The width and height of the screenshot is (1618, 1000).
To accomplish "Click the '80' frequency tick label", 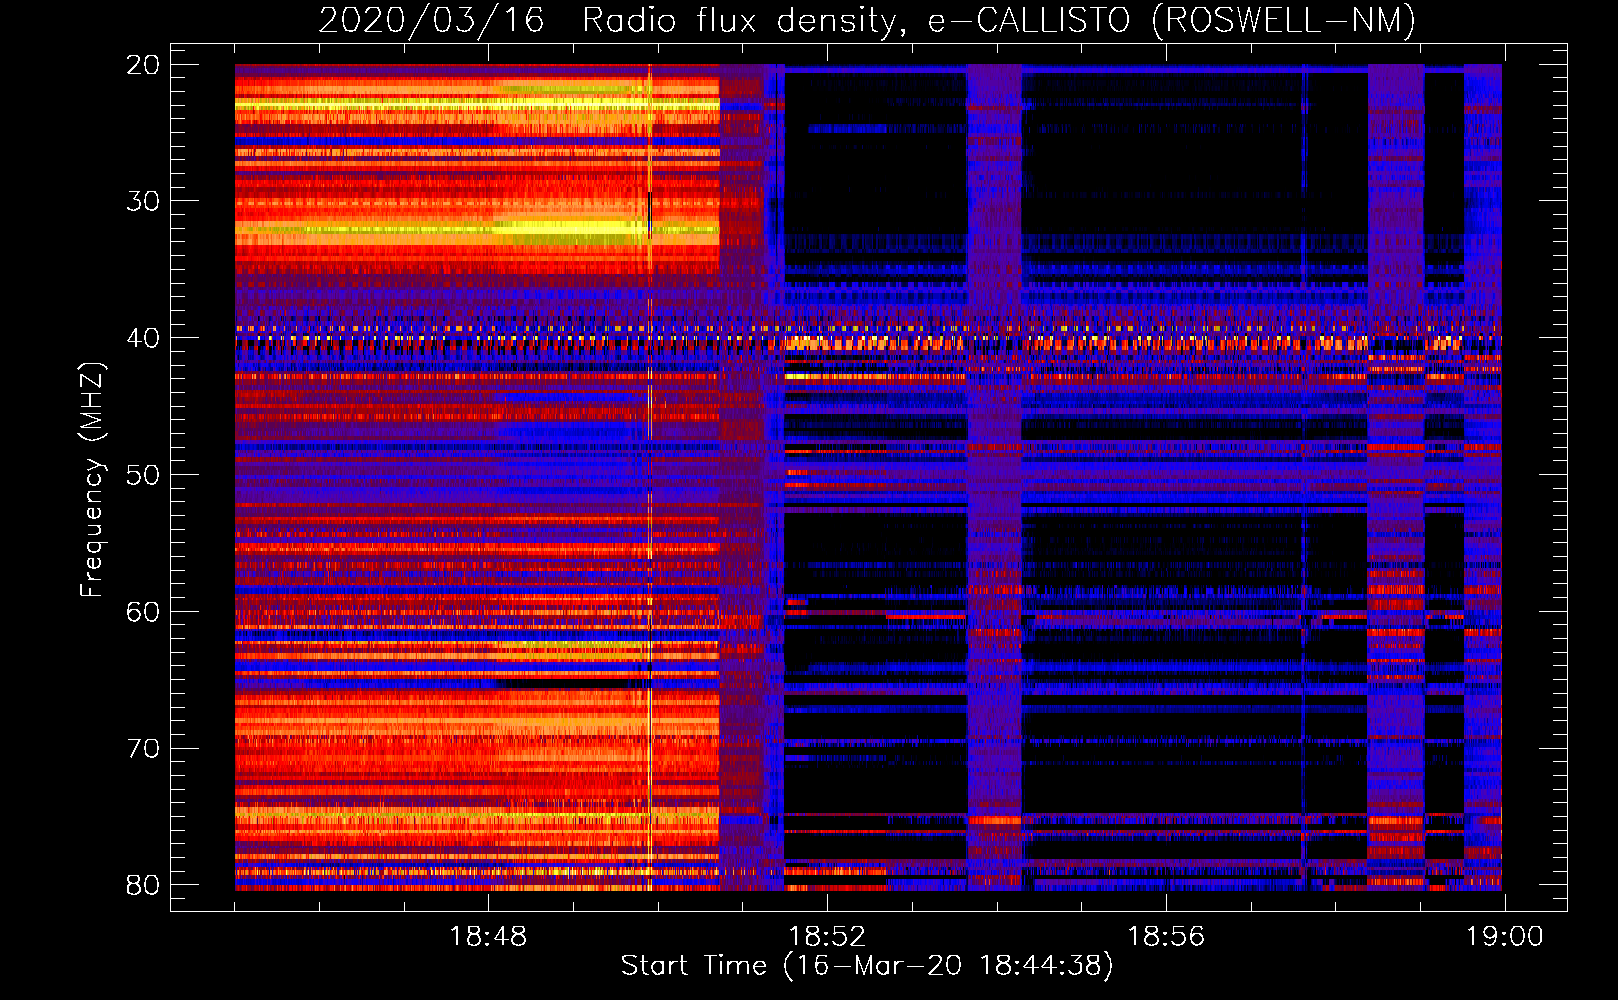I will click(x=143, y=885).
